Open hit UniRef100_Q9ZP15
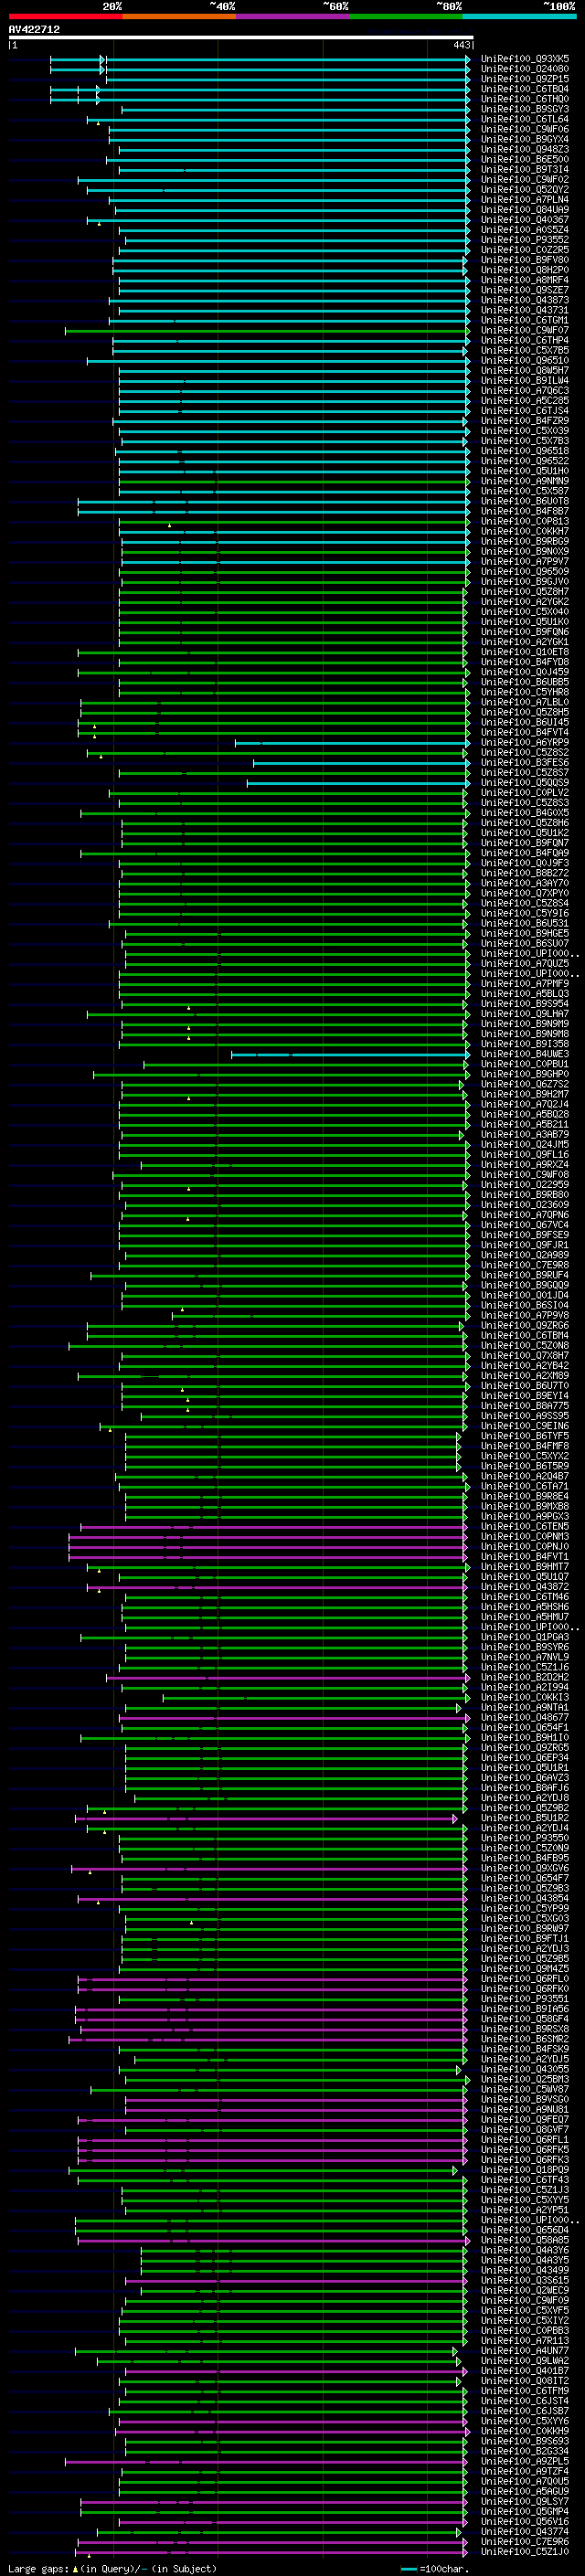 (x=525, y=79)
